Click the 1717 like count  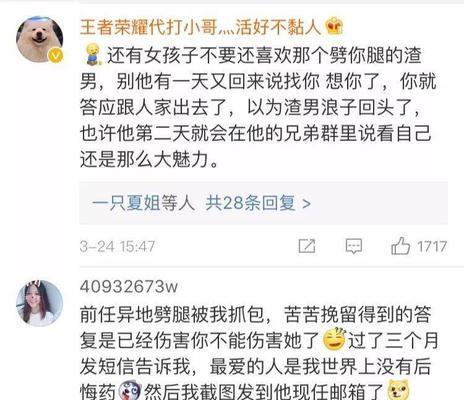point(432,247)
